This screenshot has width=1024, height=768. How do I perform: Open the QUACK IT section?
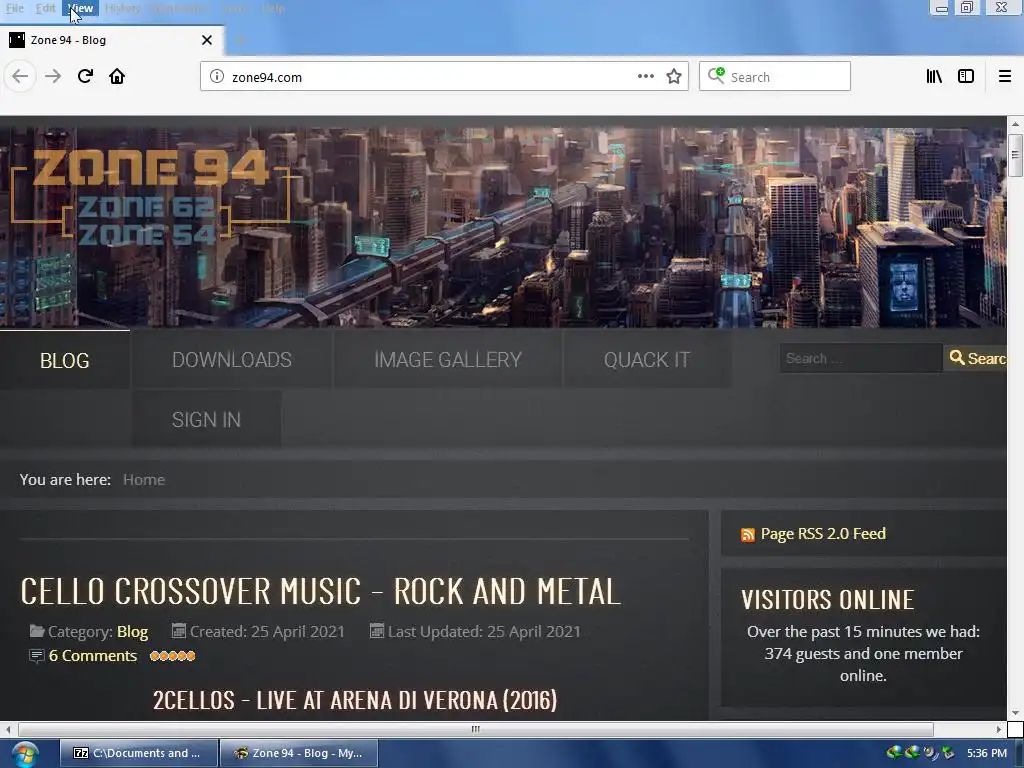coord(647,360)
